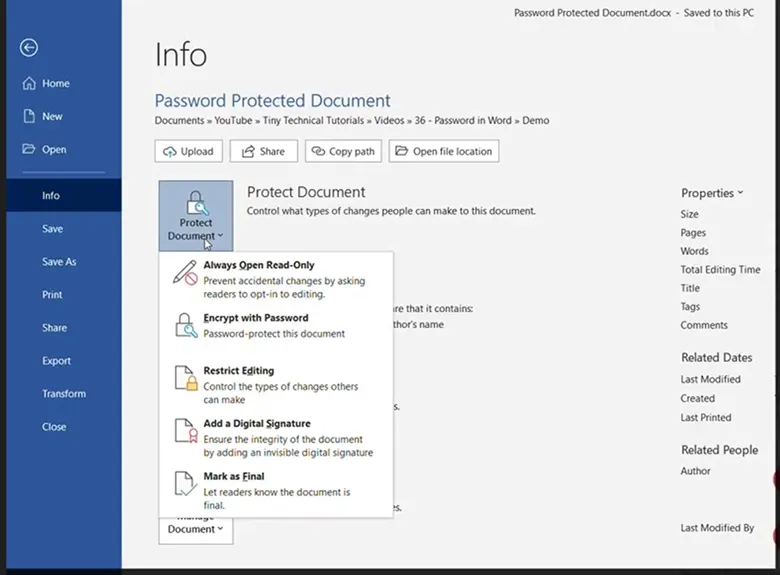Viewport: 780px width, 575px height.
Task: Click the 'Comments' property label
Action: 704,325
